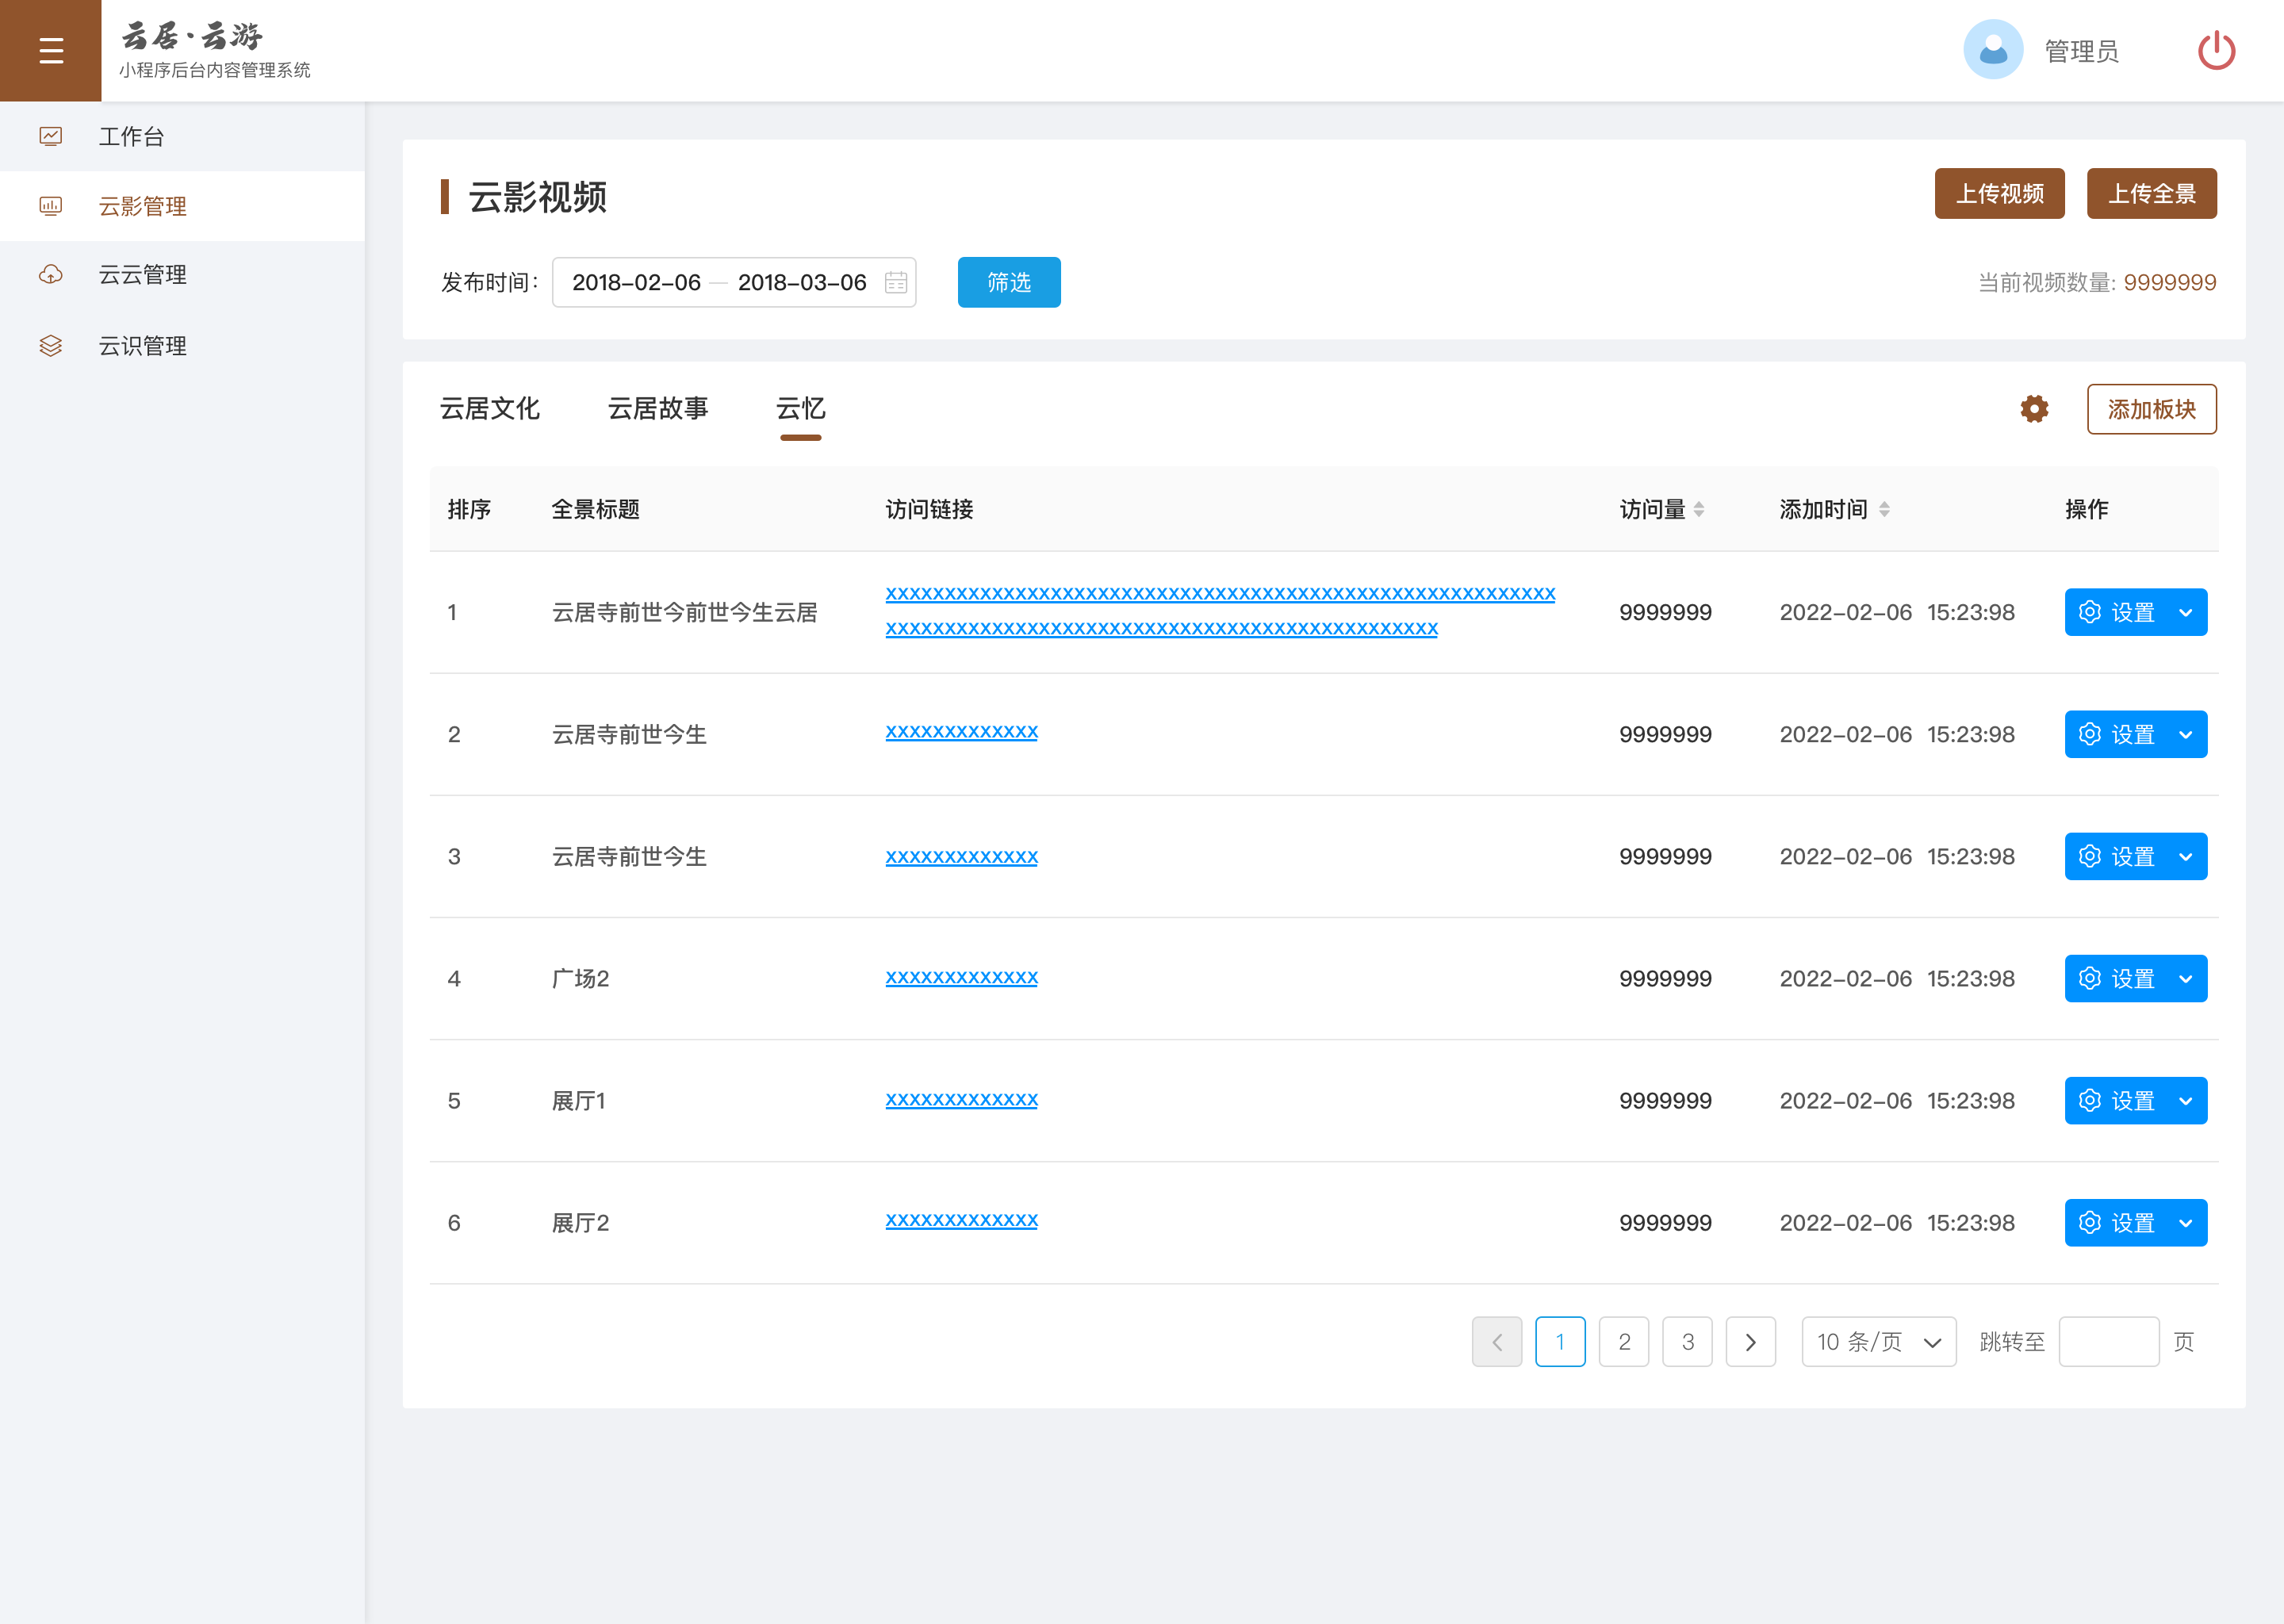Click the 工作台 chart icon in sidebar

point(51,136)
